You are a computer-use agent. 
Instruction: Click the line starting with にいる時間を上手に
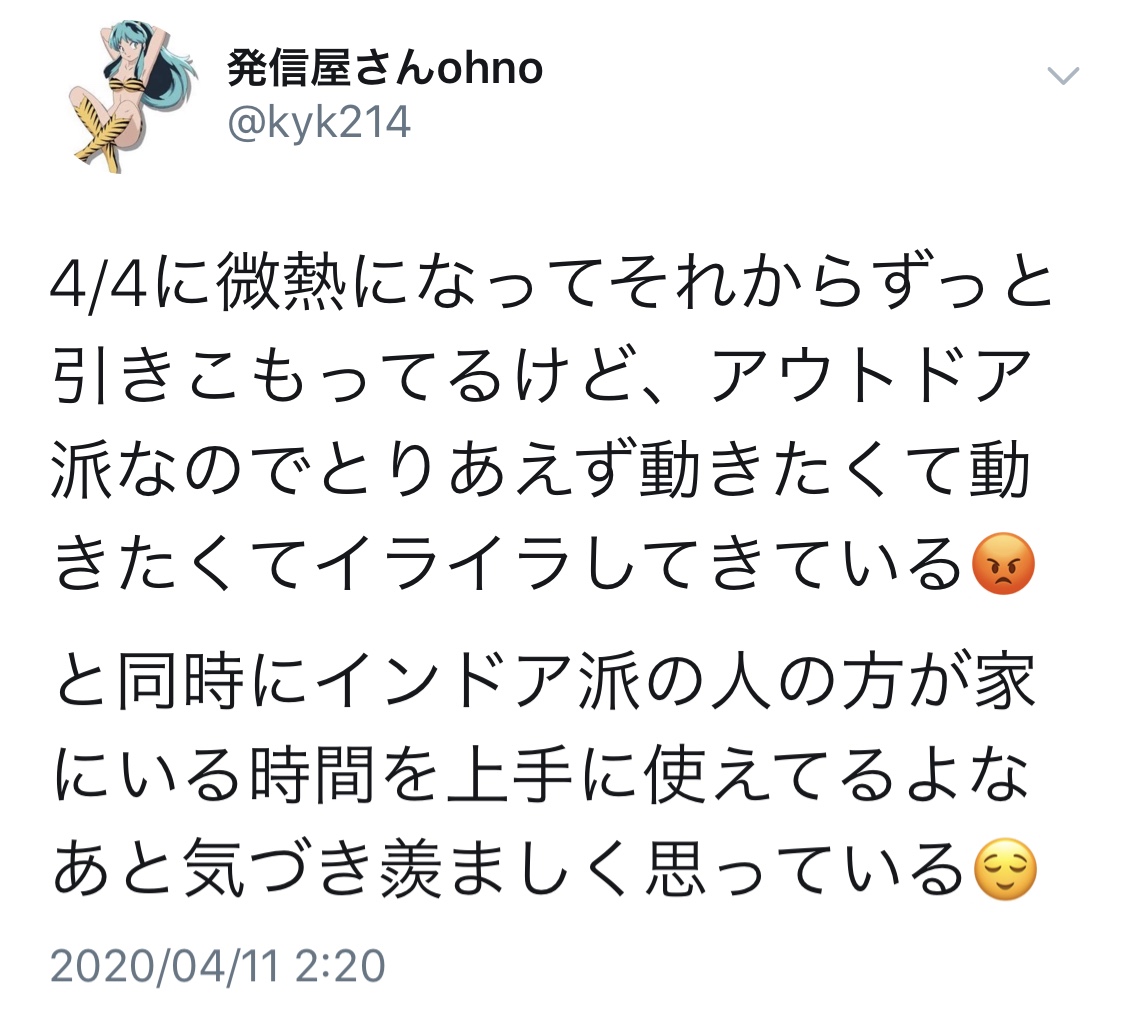pos(542,775)
